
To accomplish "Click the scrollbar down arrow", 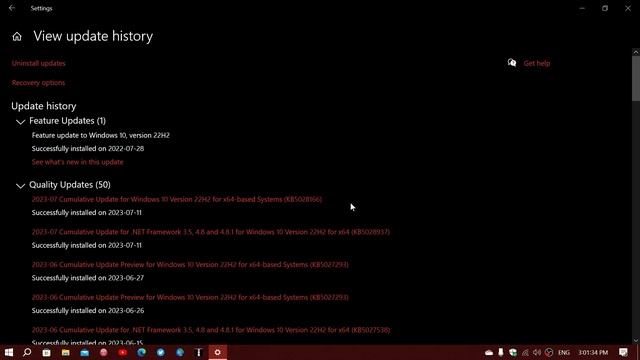I will 636,340.
